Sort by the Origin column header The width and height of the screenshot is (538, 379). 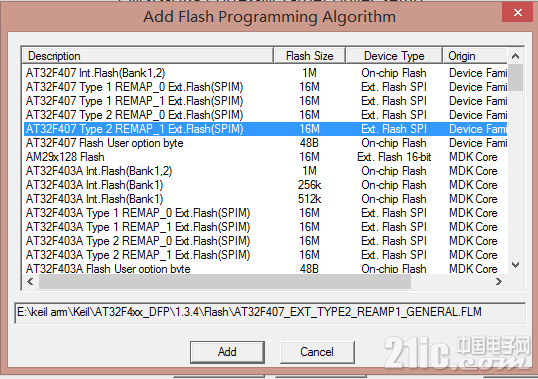pos(475,56)
